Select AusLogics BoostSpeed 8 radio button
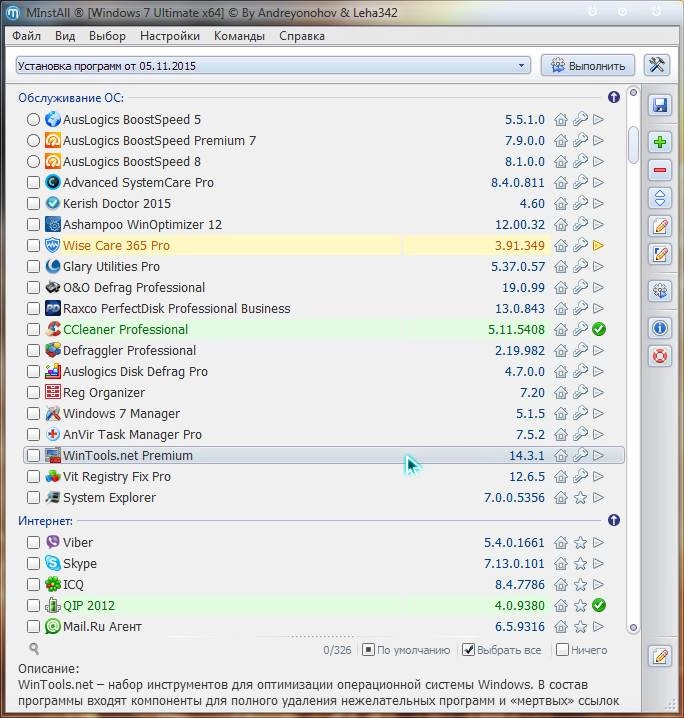Screen dimensions: 684x718 [x=33, y=162]
